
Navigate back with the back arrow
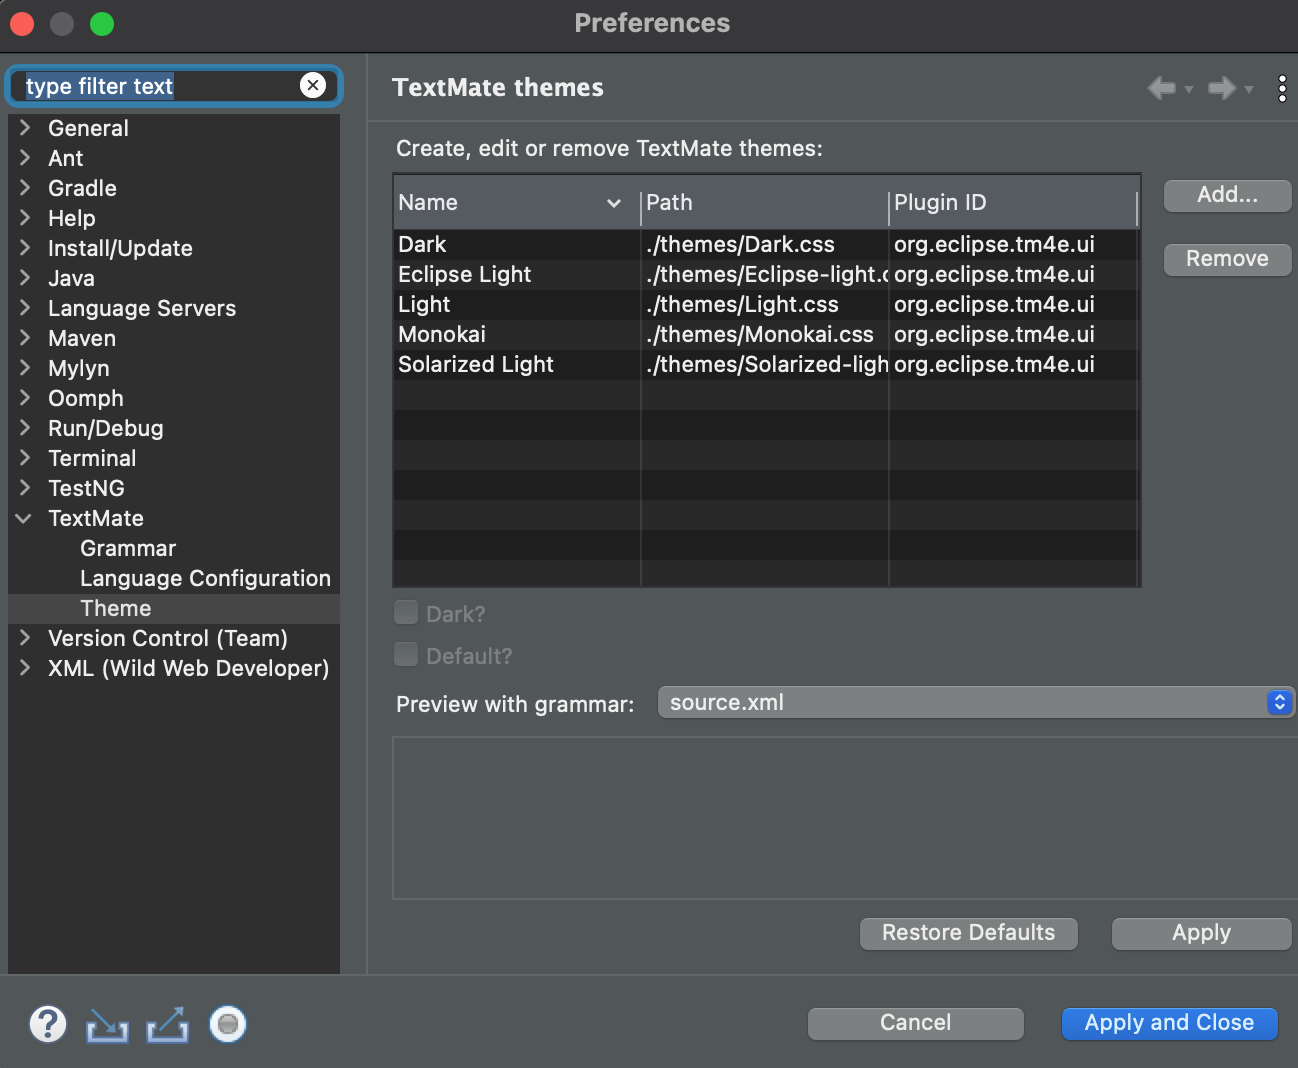click(1161, 88)
